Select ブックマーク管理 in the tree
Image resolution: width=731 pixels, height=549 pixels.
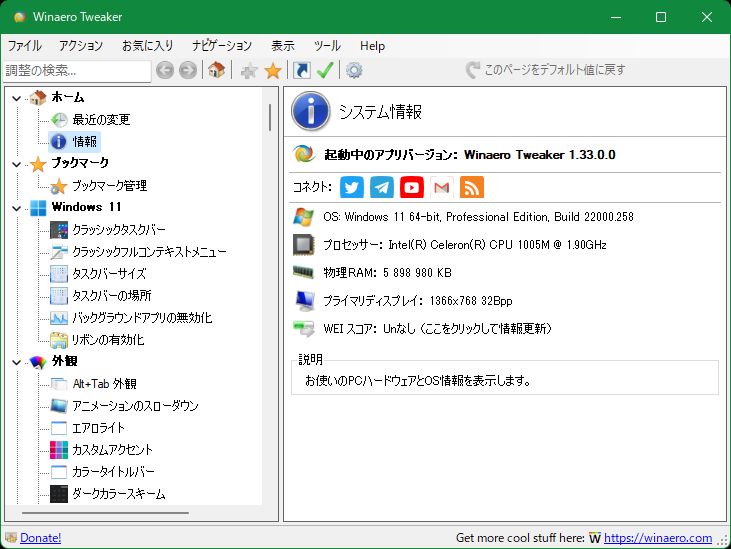click(110, 186)
